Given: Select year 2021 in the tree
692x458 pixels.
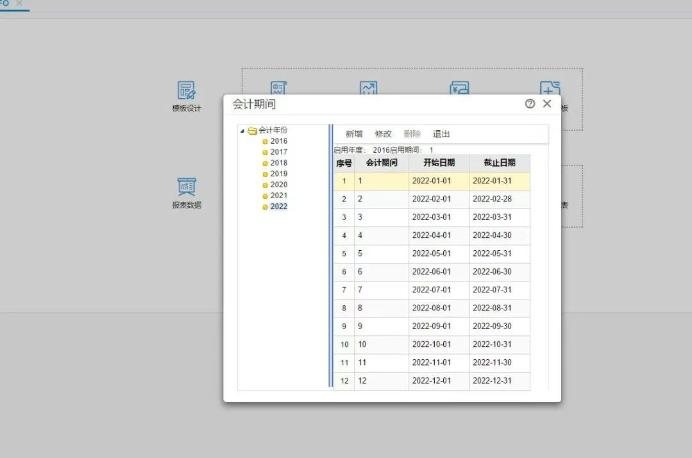Looking at the screenshot, I should (278, 195).
